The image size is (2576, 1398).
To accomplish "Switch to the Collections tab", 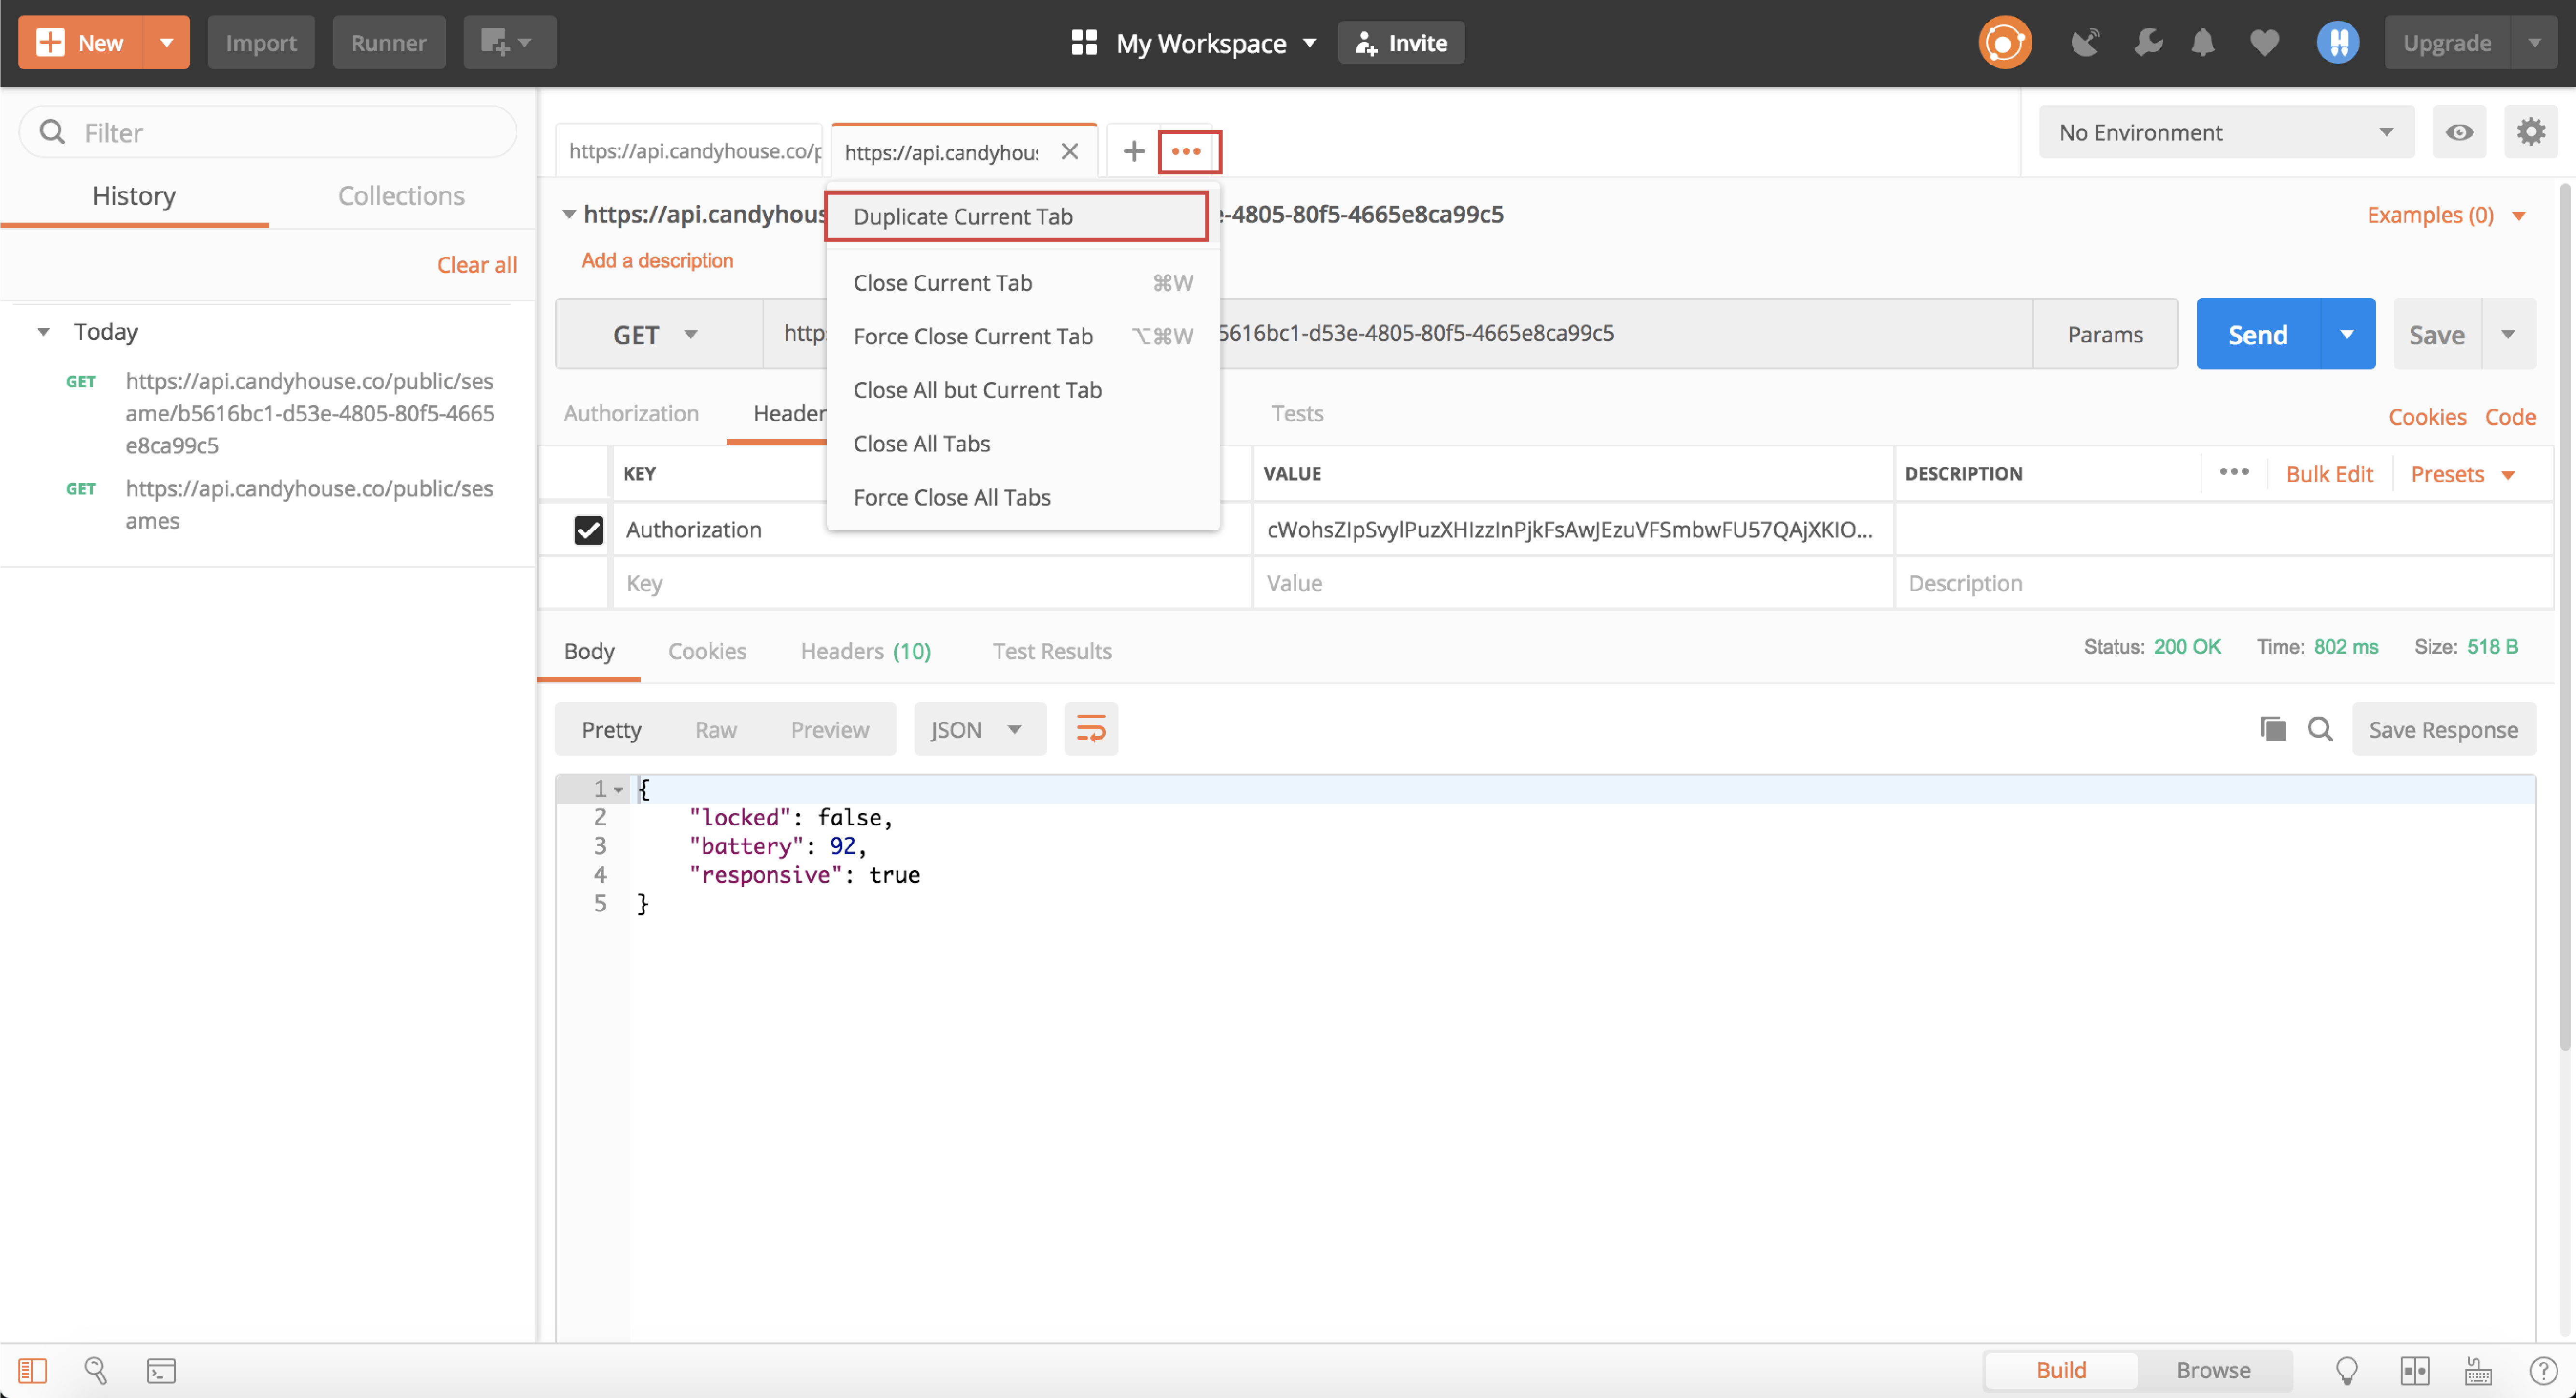I will pos(401,196).
